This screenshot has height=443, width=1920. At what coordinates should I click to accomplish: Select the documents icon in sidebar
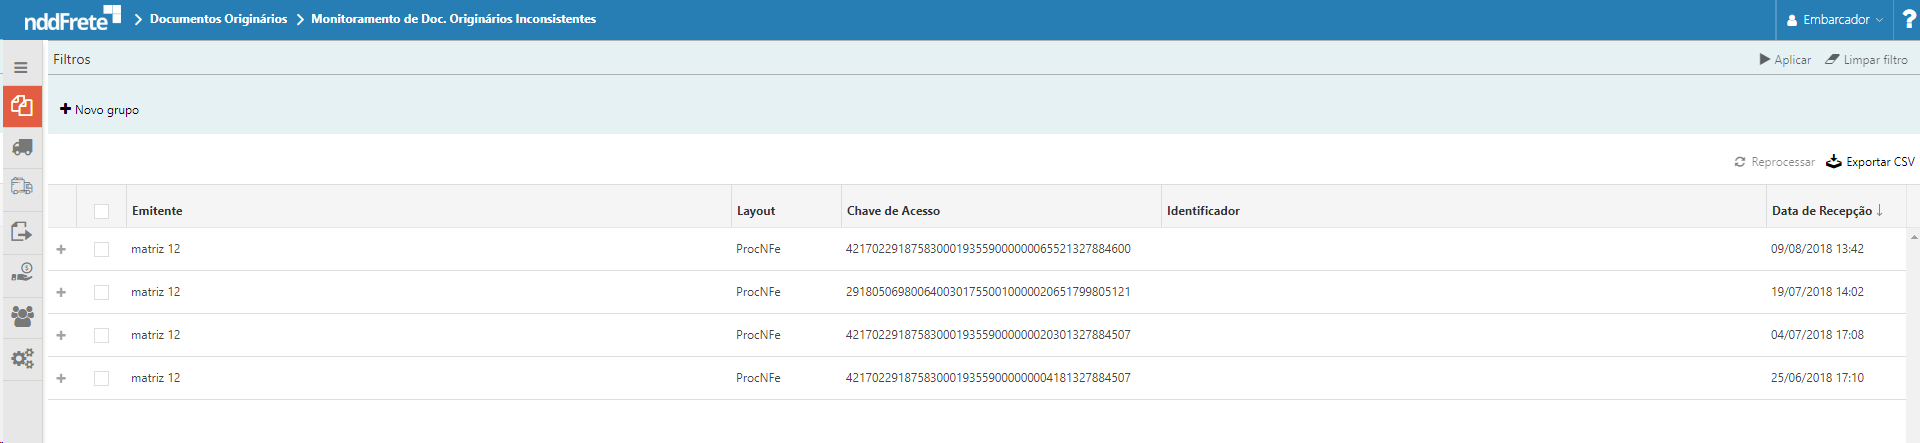point(22,106)
